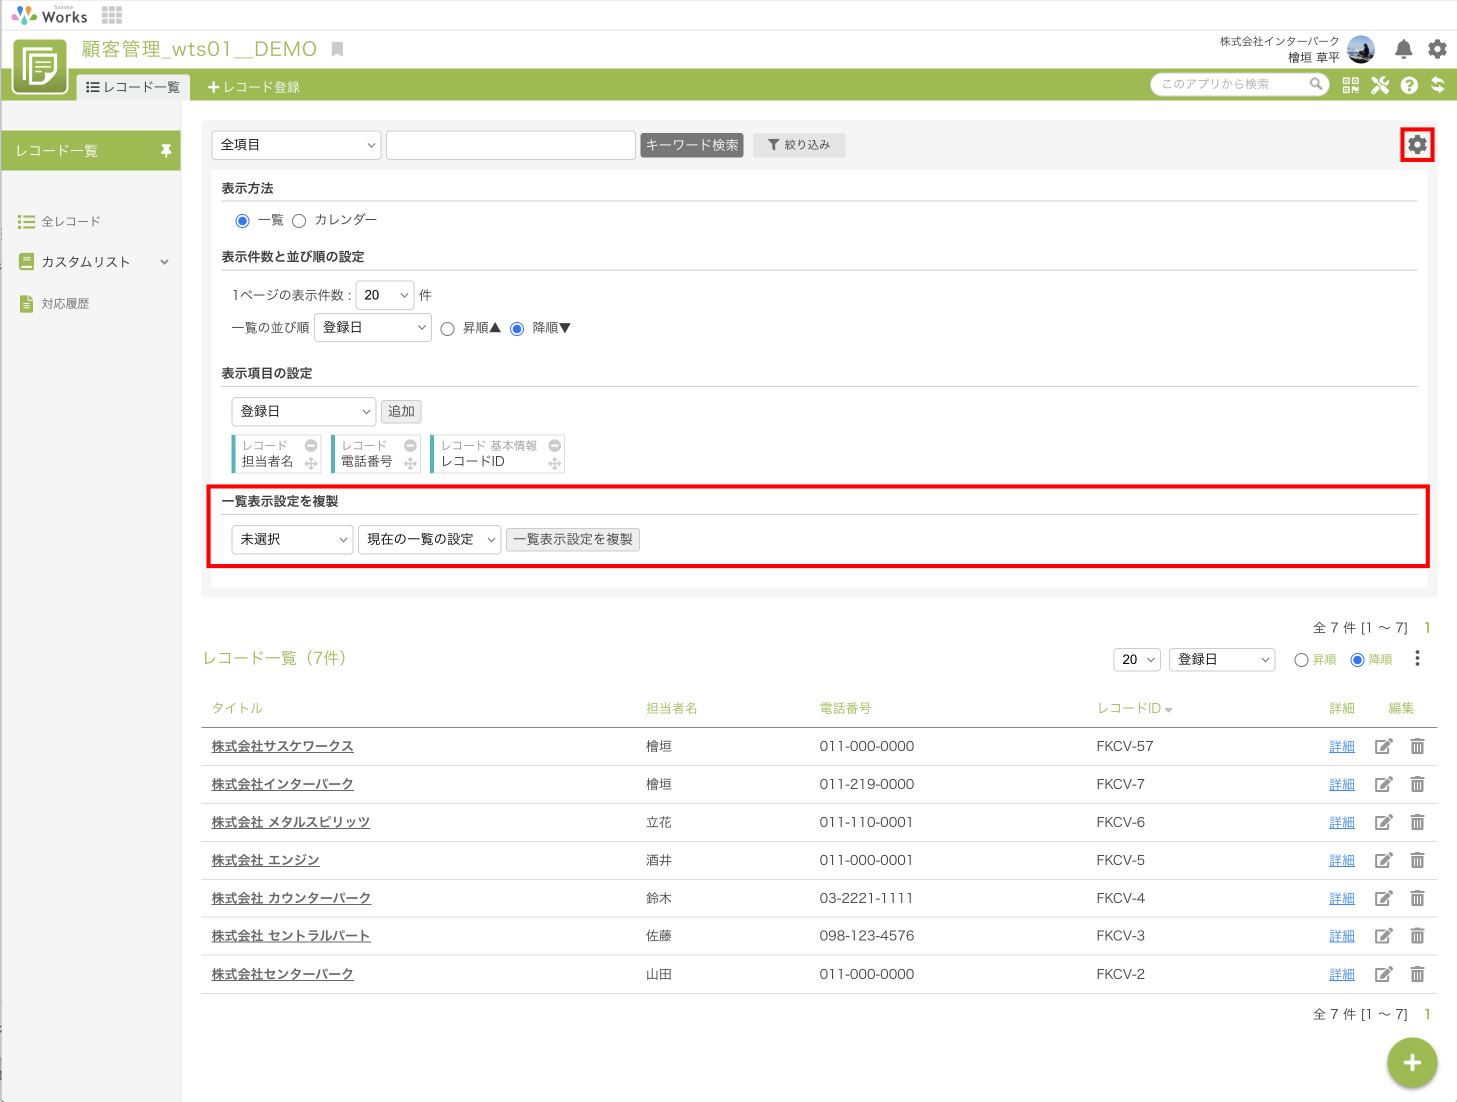The image size is (1457, 1102).
Task: Open the notifications bell
Action: tap(1403, 49)
